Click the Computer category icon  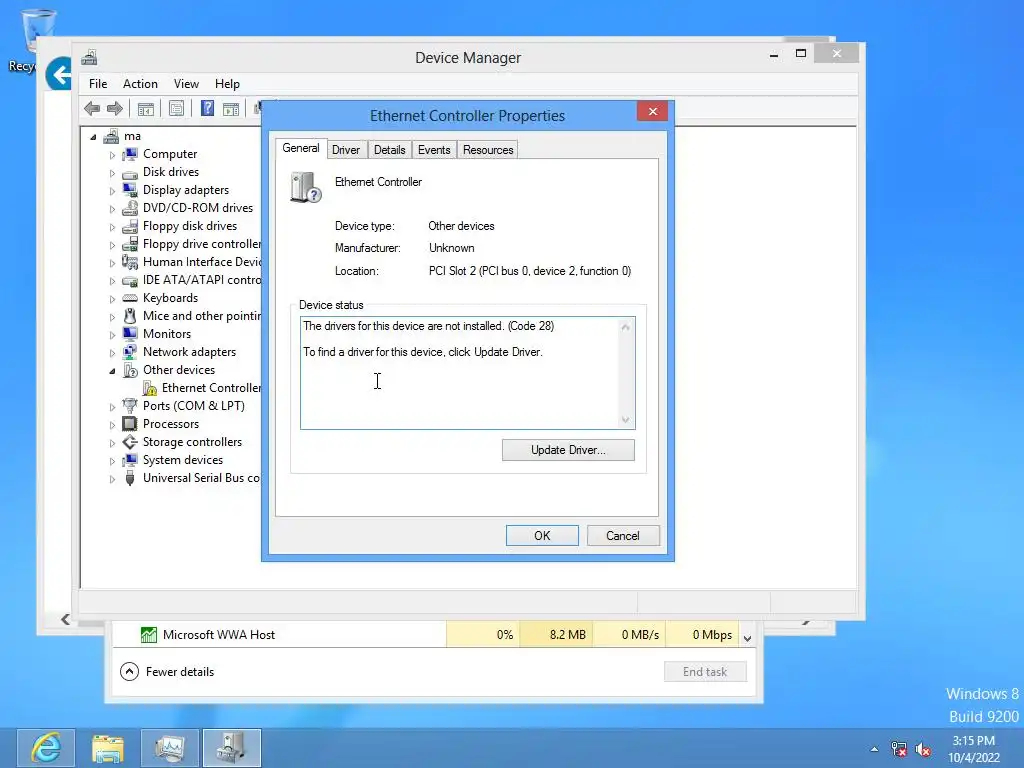130,154
